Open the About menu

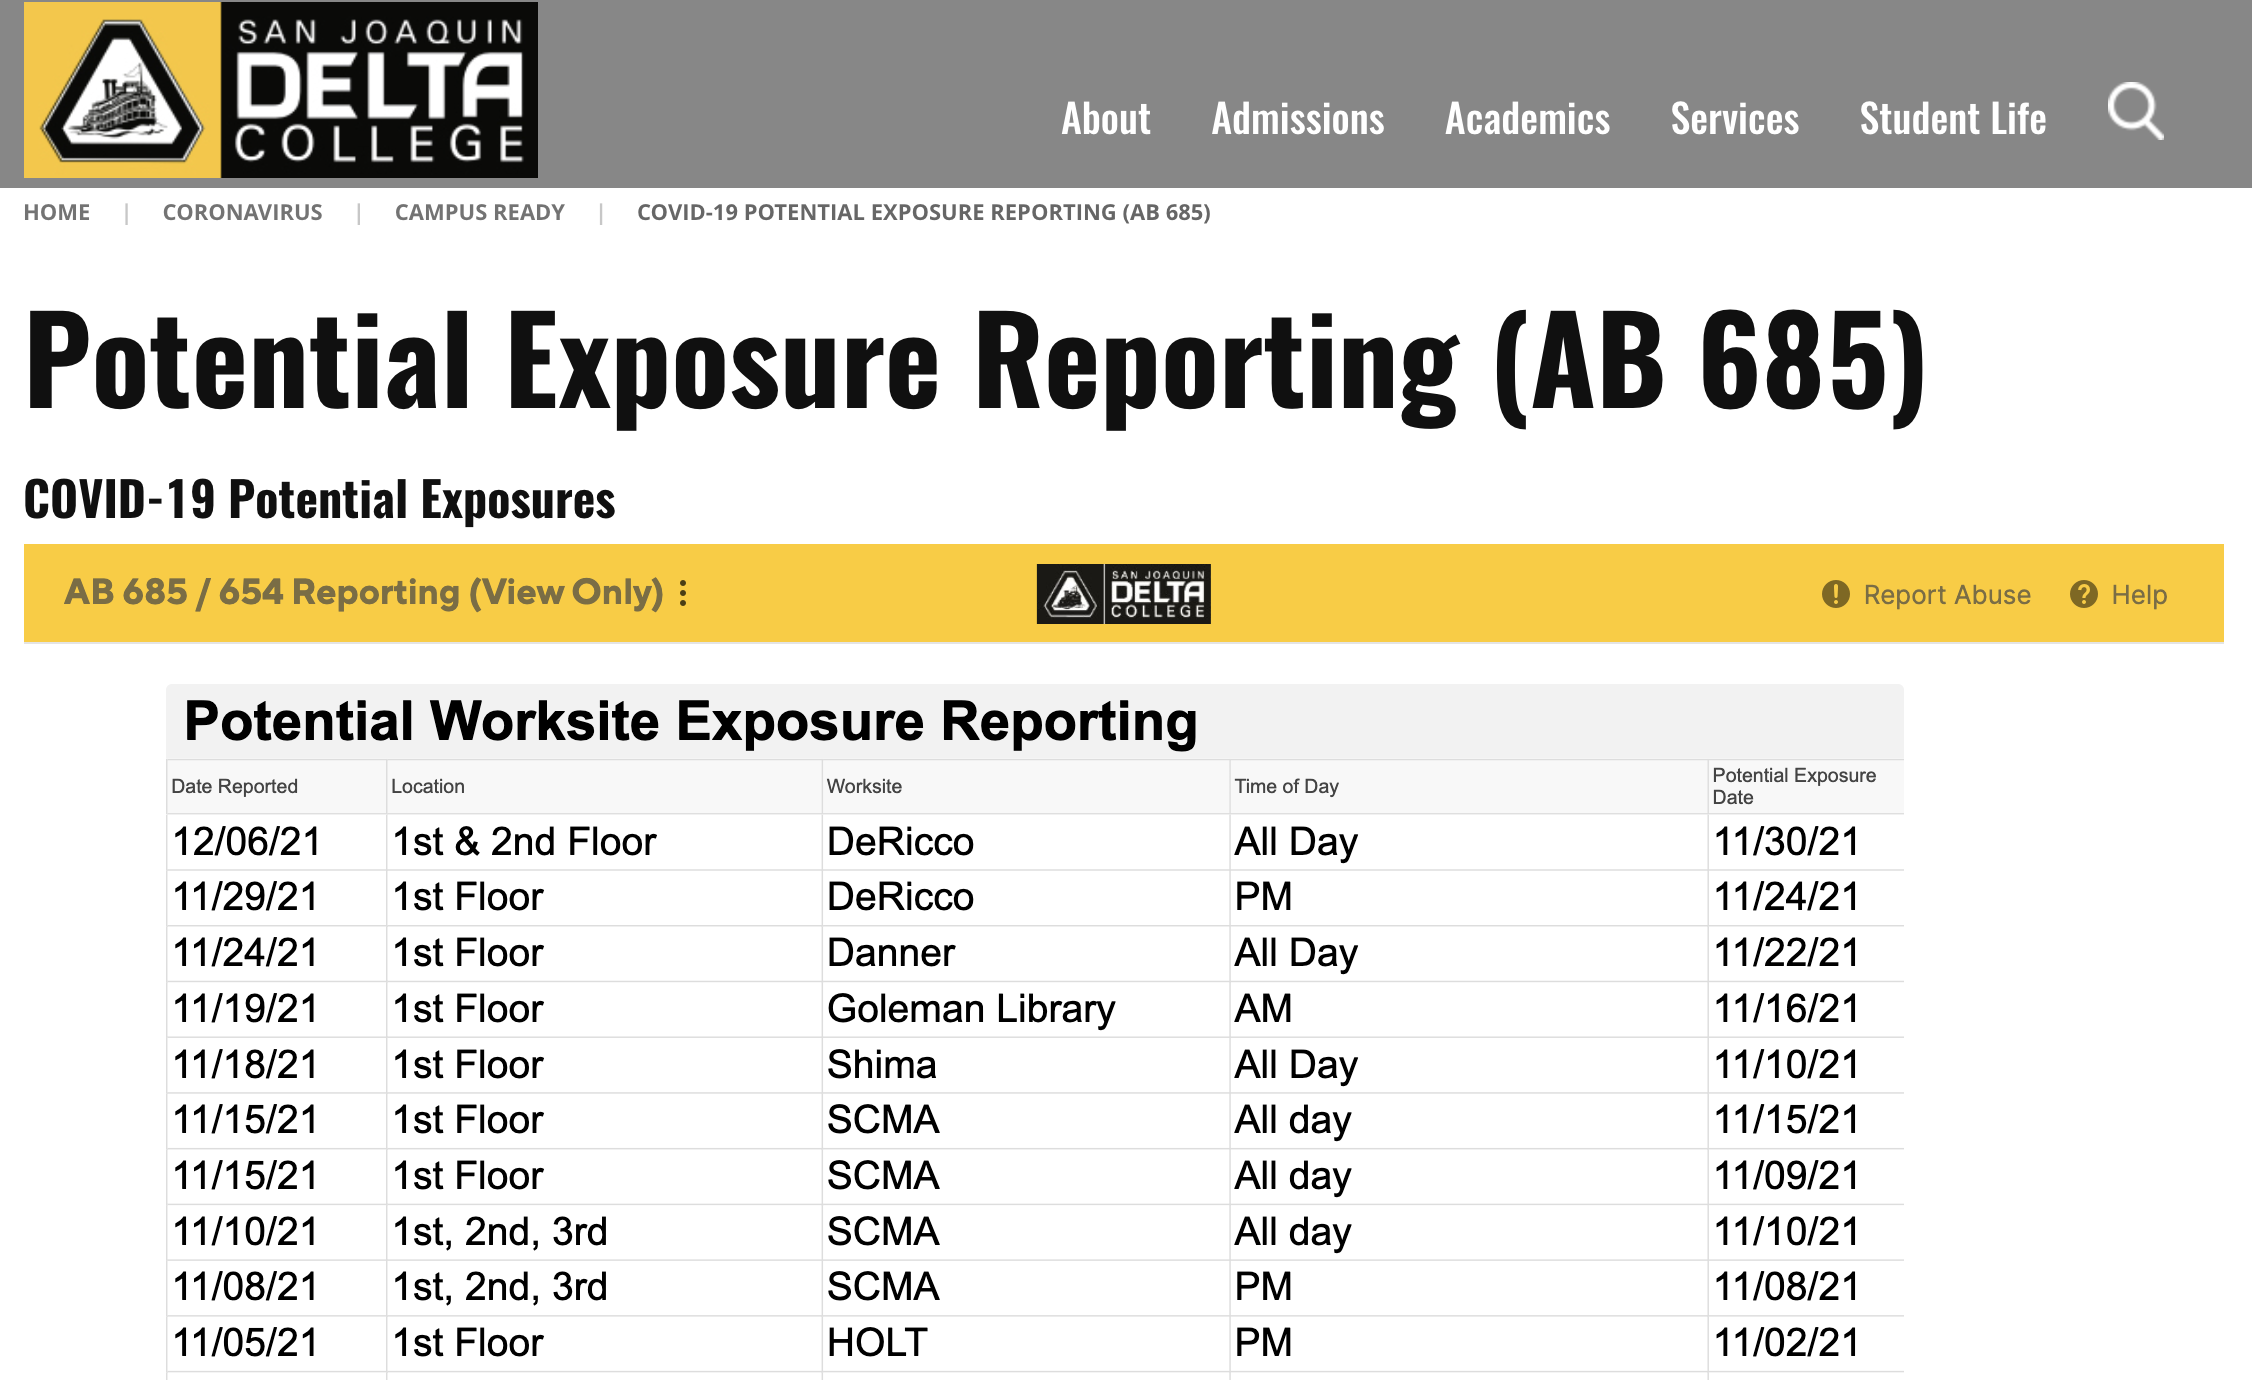[x=1106, y=119]
